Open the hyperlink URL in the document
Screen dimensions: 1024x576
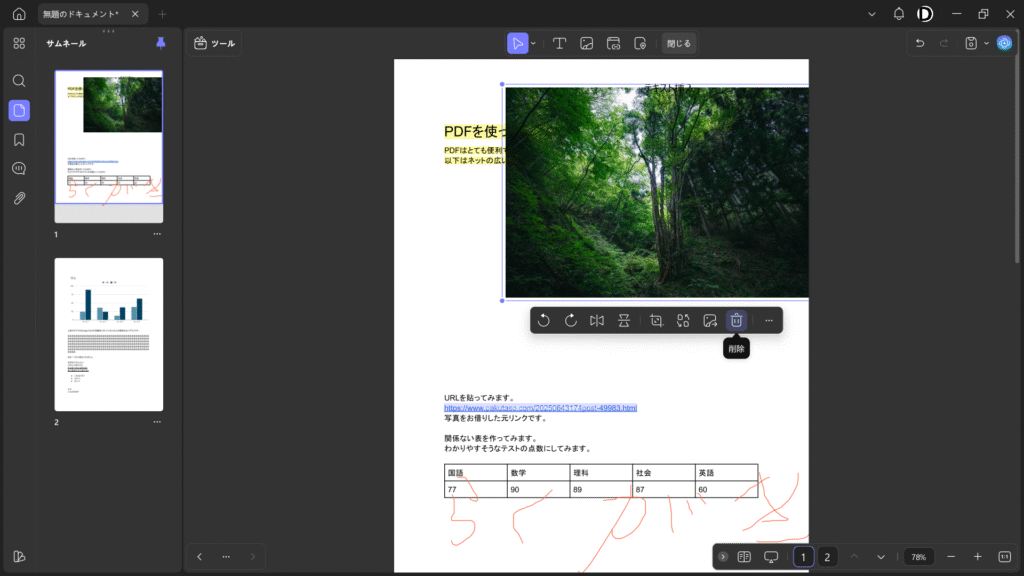[x=540, y=408]
